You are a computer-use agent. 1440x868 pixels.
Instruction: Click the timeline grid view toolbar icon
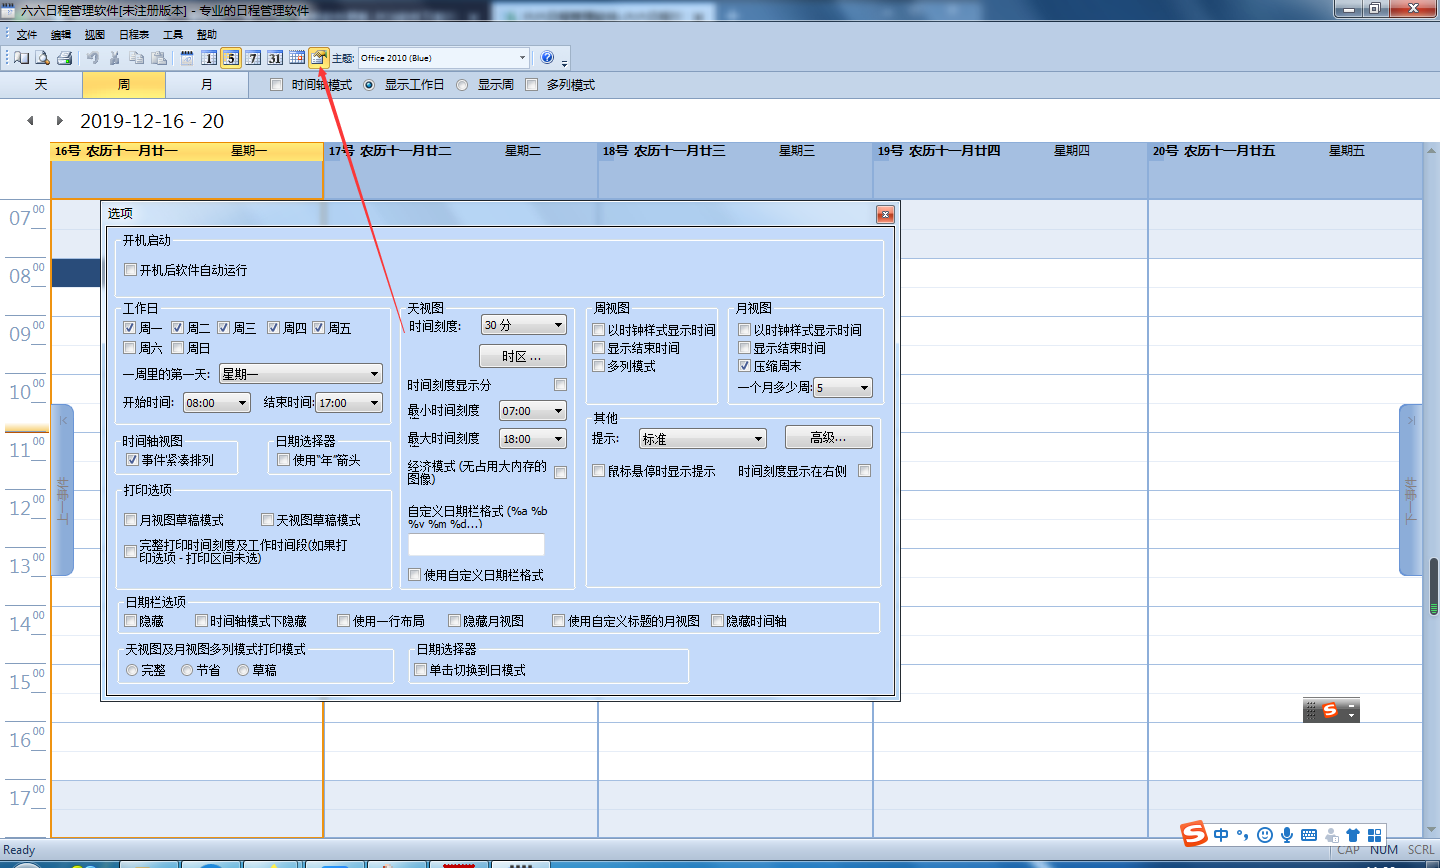point(297,58)
